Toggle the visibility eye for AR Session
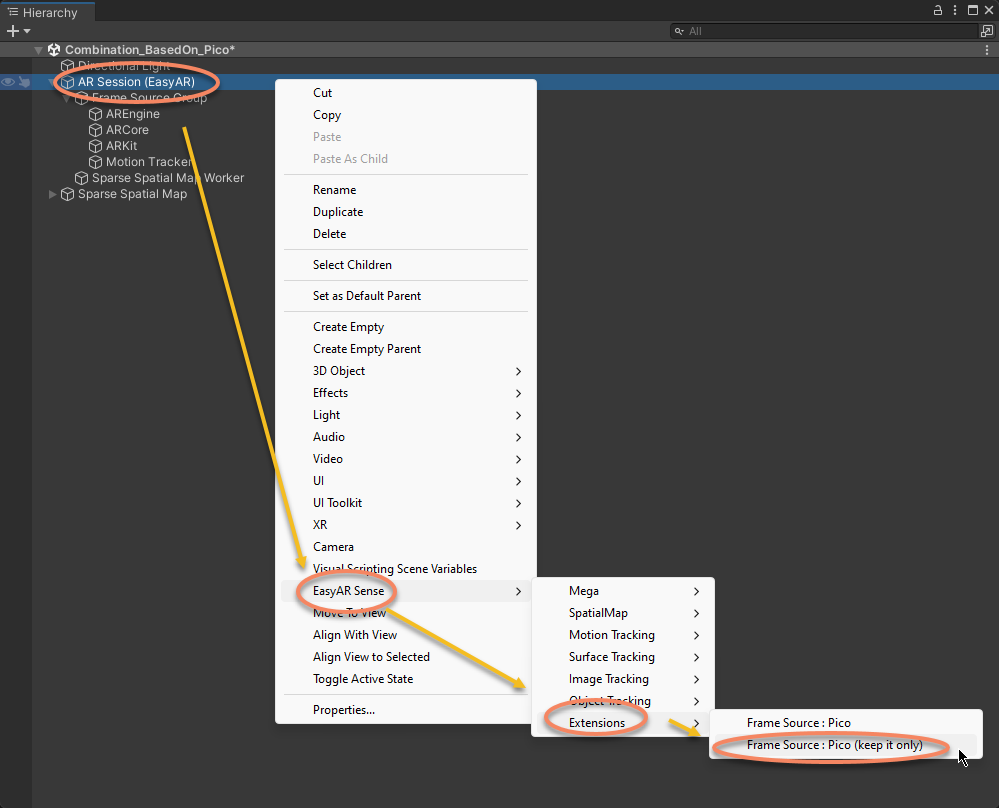 click(8, 81)
